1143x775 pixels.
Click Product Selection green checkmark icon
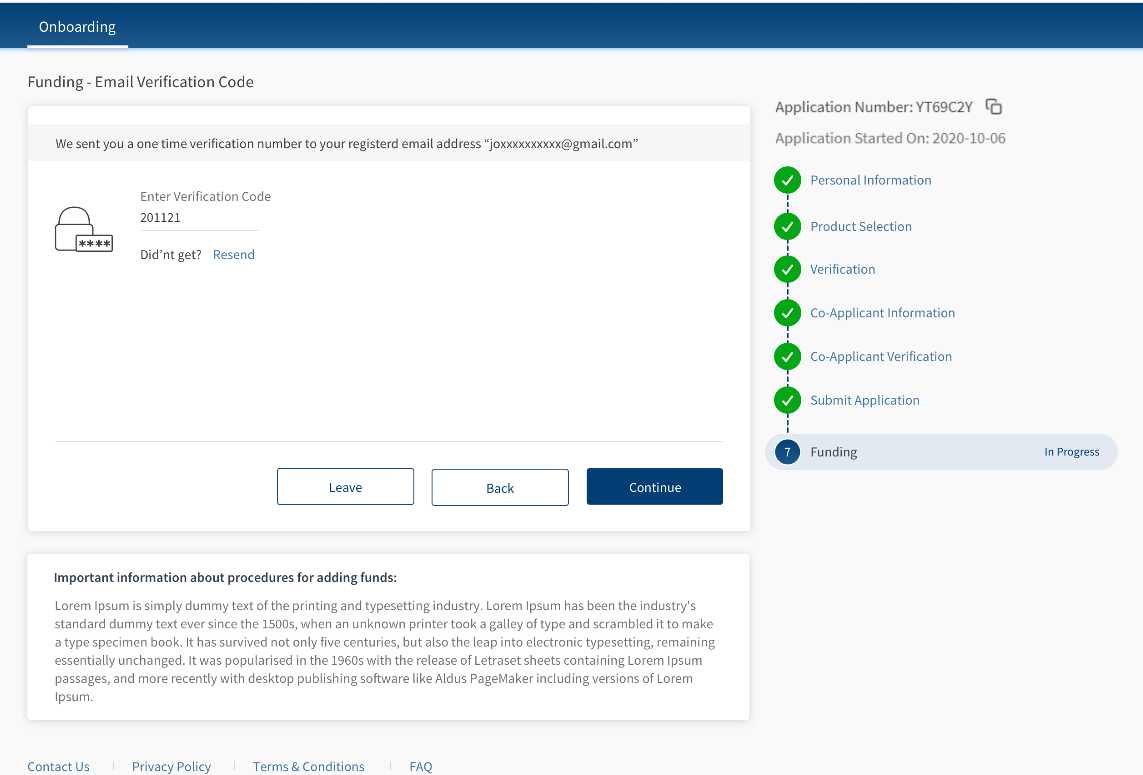pyautogui.click(x=788, y=227)
